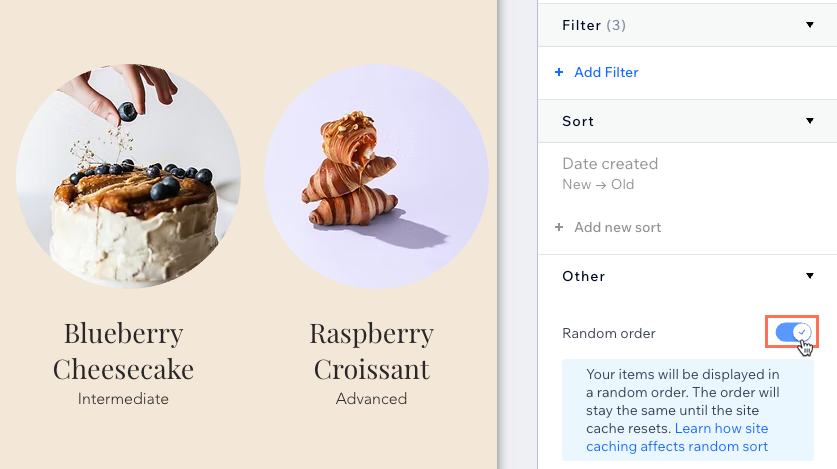This screenshot has width=837, height=469.
Task: Select the Advanced difficulty label
Action: 371,399
